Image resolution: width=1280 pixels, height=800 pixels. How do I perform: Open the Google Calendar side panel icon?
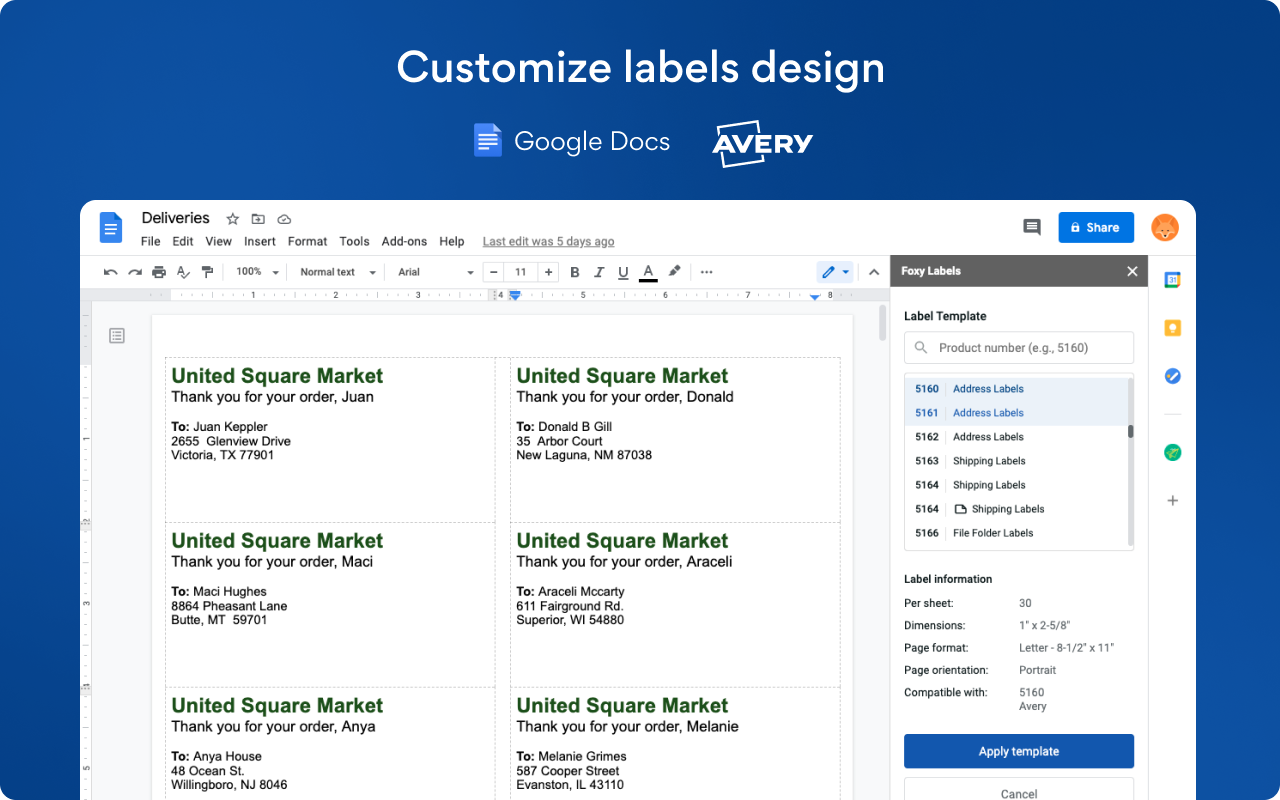point(1173,280)
